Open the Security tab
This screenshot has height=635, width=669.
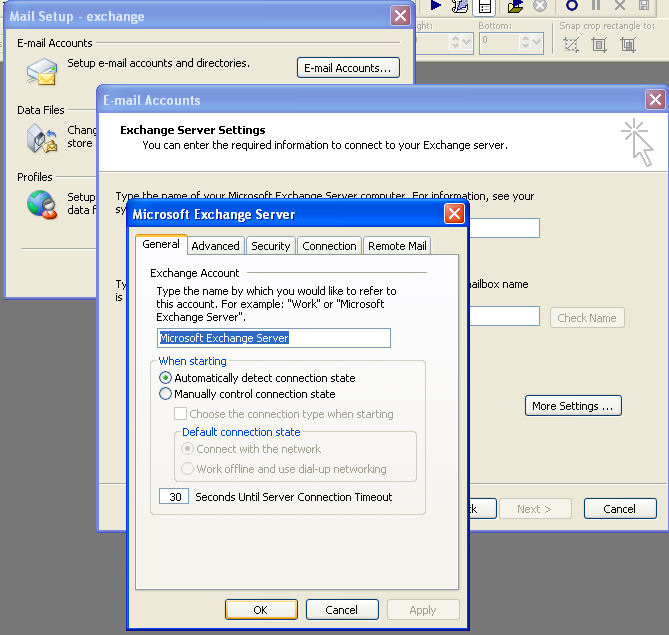click(271, 246)
